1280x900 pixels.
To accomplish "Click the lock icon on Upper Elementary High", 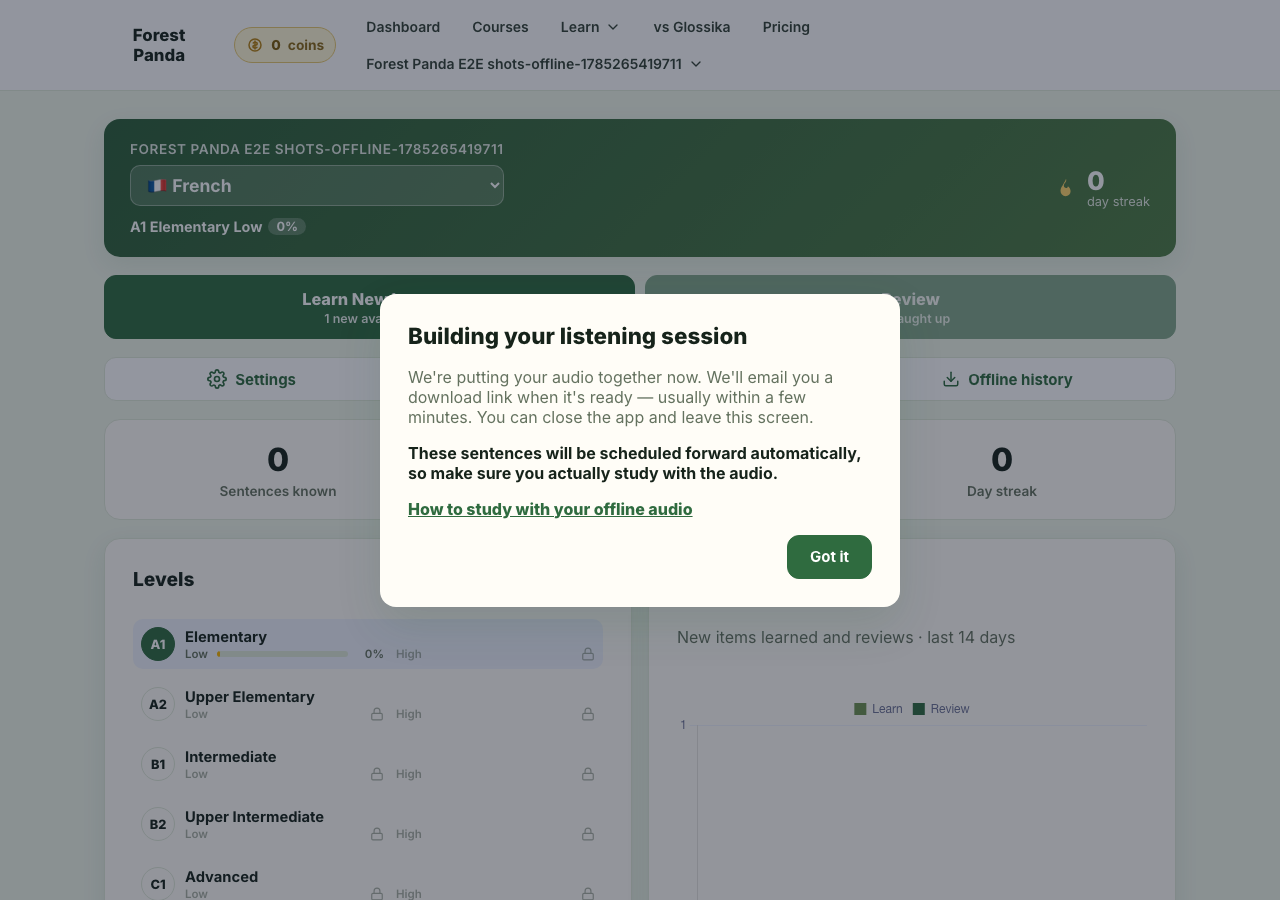I will pyautogui.click(x=588, y=714).
